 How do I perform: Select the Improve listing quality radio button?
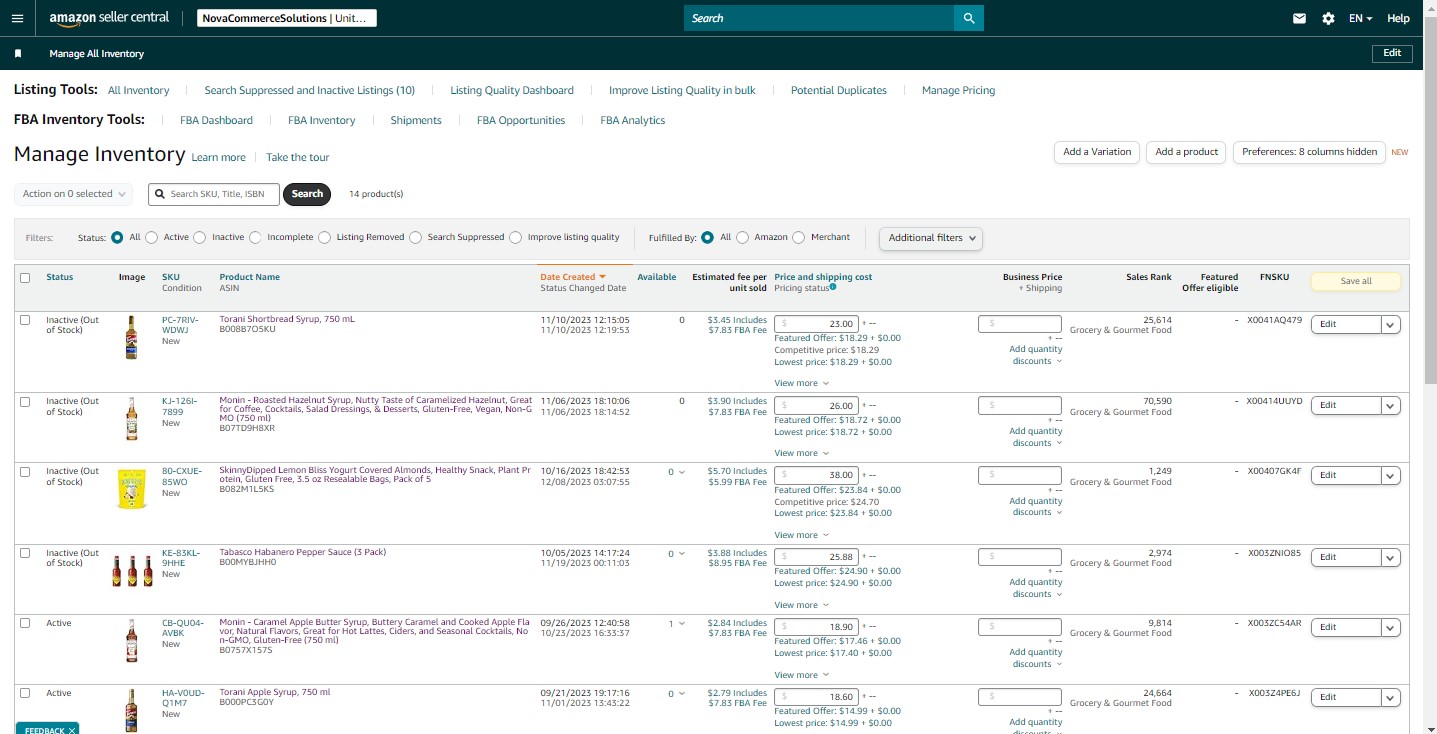[516, 238]
